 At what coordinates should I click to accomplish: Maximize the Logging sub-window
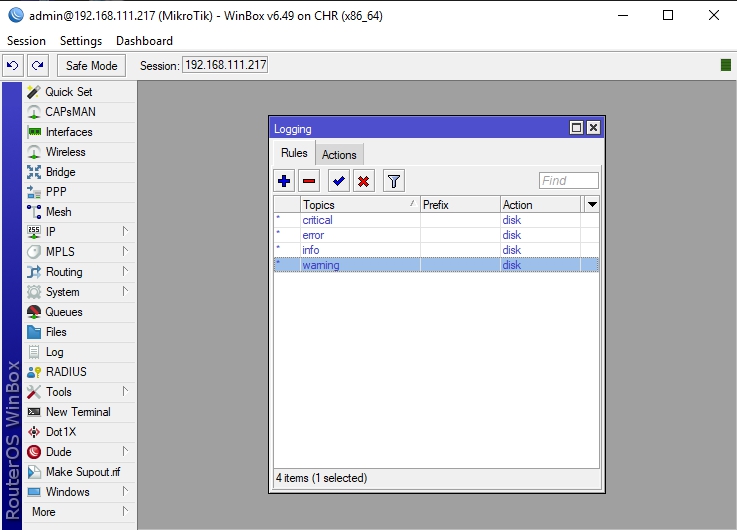click(576, 128)
